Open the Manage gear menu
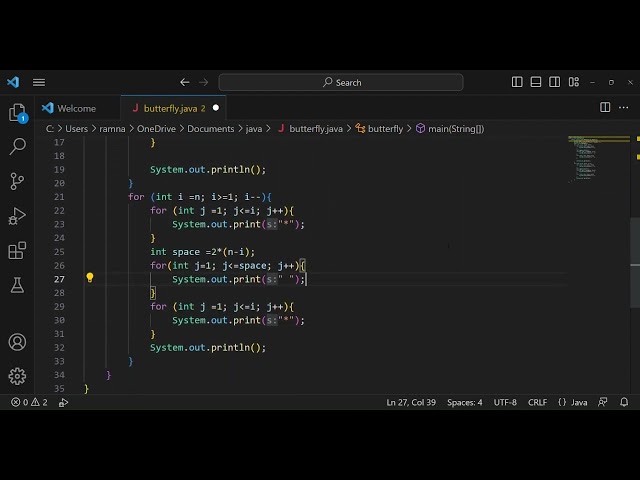 click(x=17, y=376)
